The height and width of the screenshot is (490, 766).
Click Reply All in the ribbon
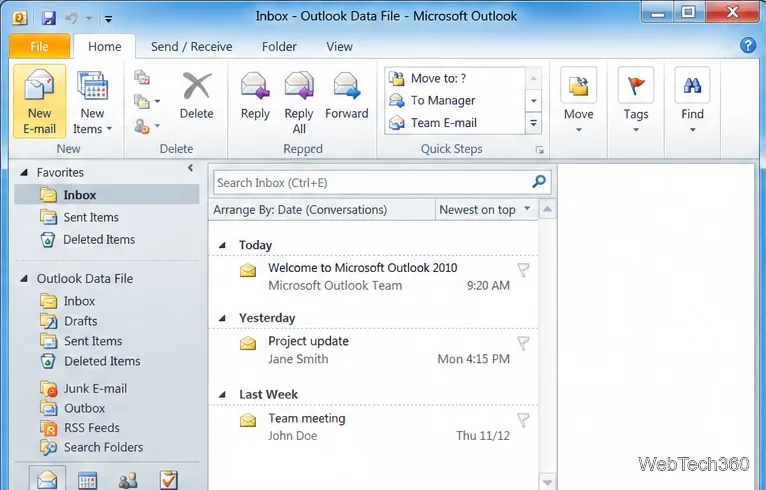click(x=299, y=102)
